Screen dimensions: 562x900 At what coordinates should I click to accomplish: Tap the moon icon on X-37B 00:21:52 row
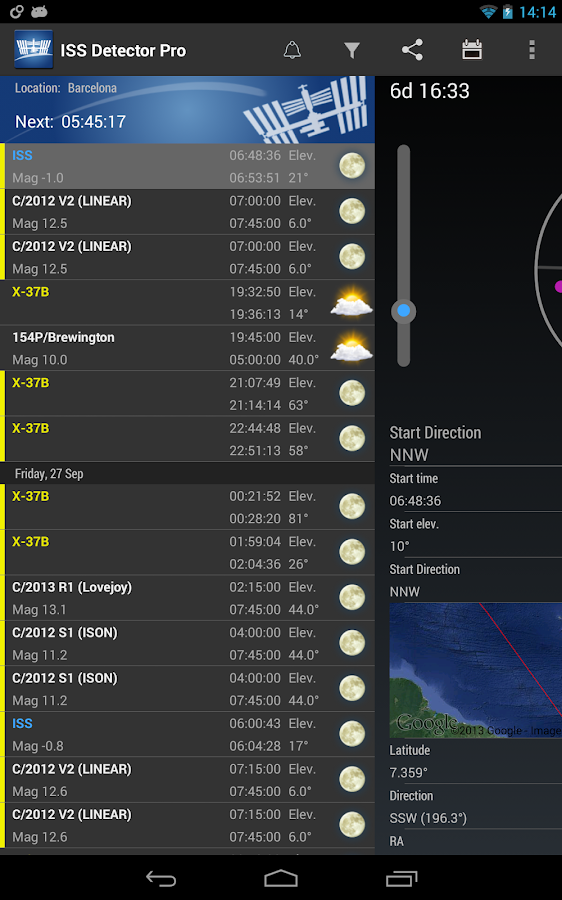(x=352, y=507)
